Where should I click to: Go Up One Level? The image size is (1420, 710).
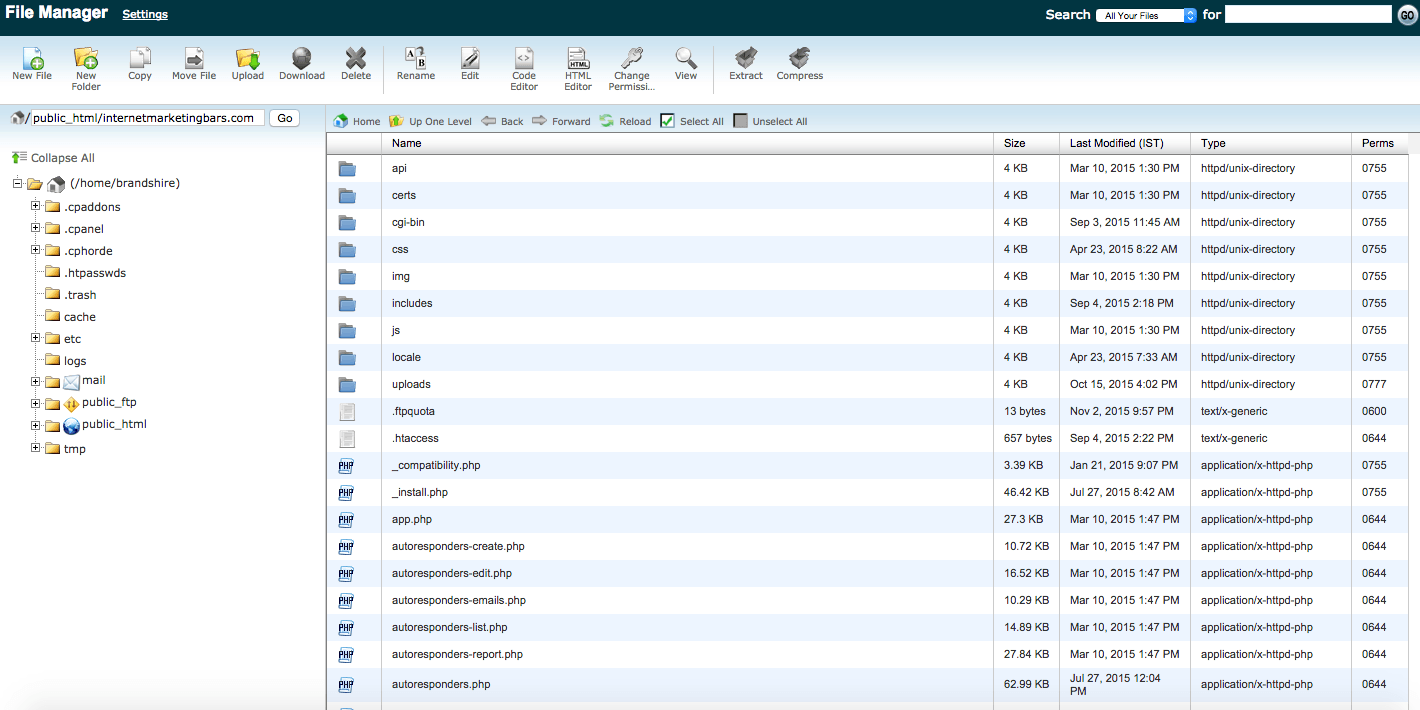click(x=430, y=121)
